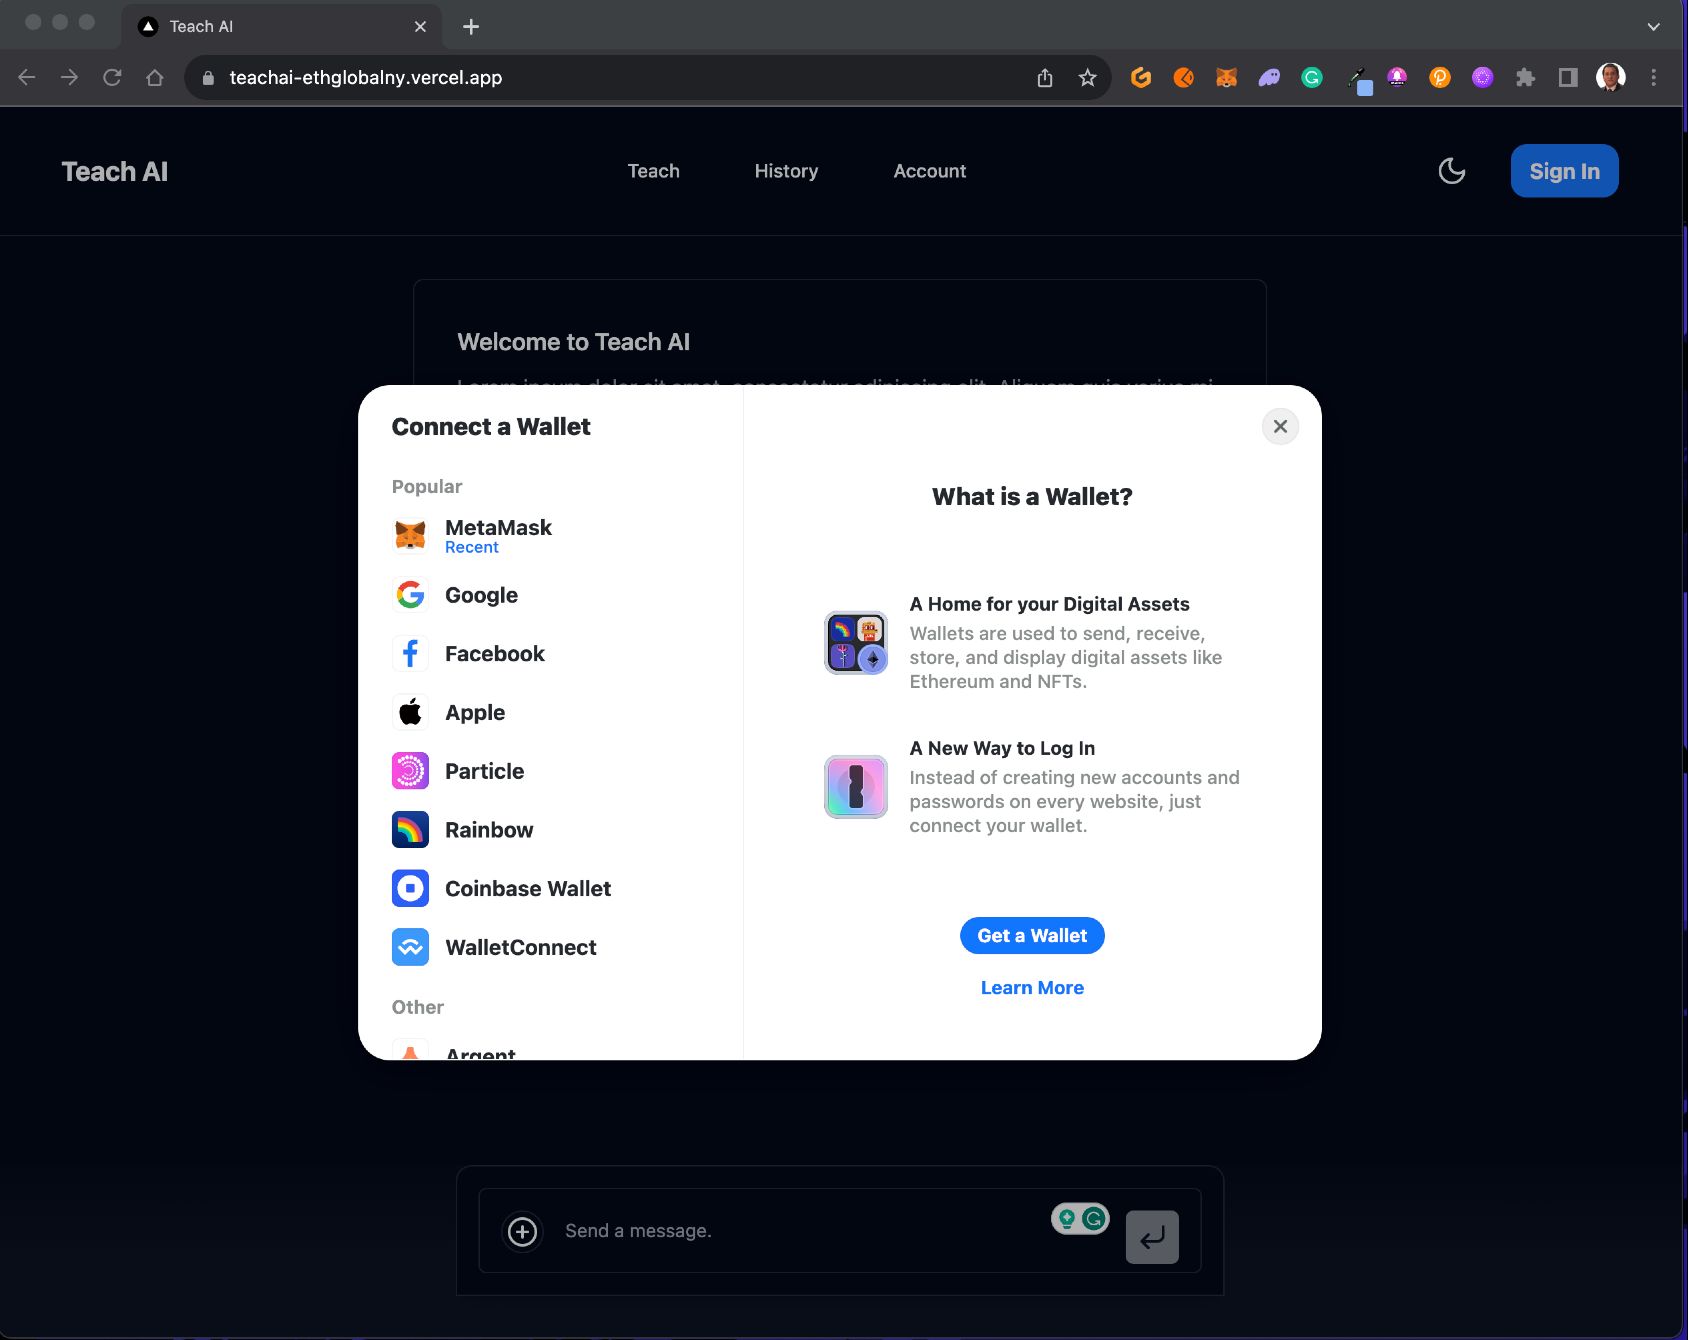Image resolution: width=1688 pixels, height=1340 pixels.
Task: Choose the Google logo icon
Action: [x=410, y=595]
